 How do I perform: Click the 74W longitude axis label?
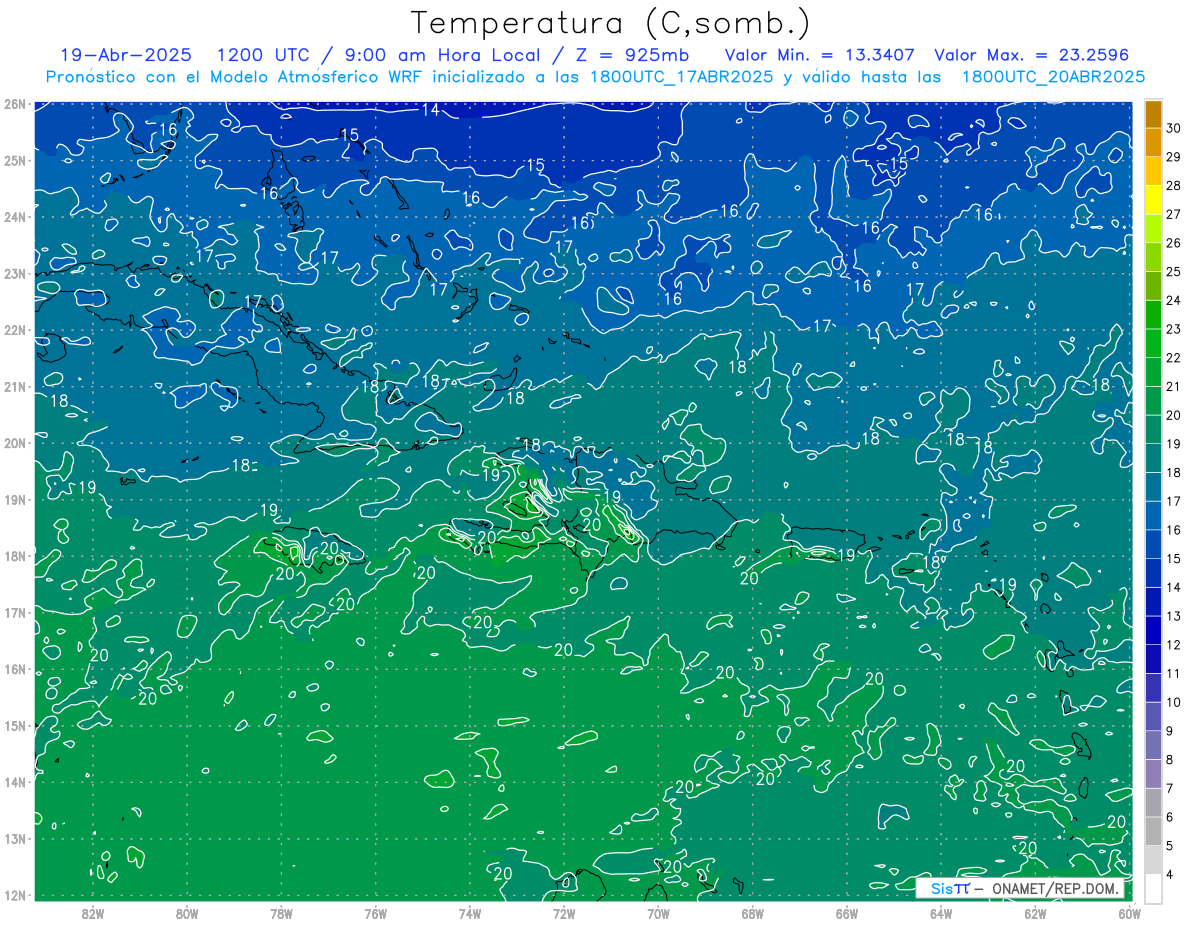point(469,913)
